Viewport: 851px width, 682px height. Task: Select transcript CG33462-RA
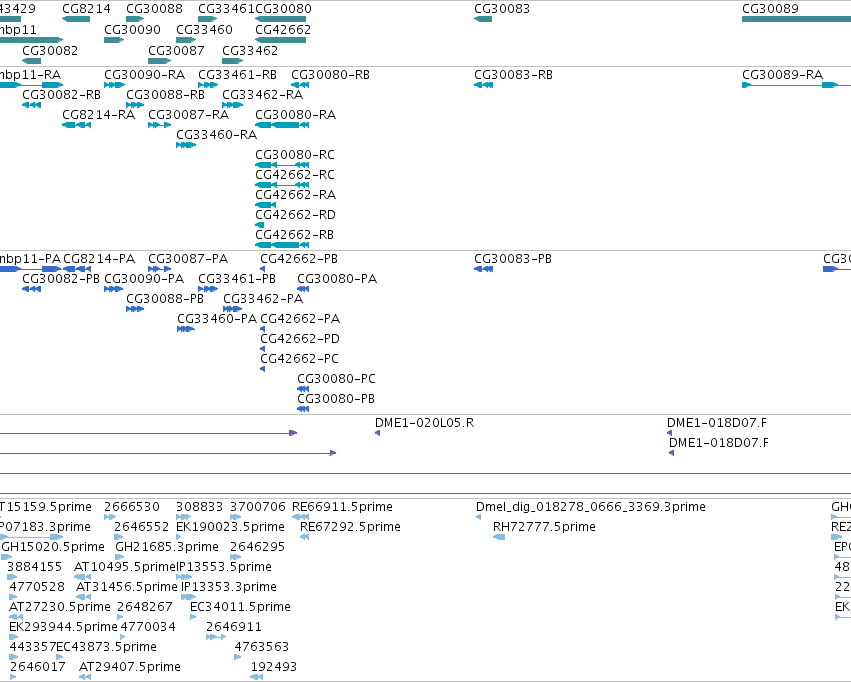click(263, 94)
